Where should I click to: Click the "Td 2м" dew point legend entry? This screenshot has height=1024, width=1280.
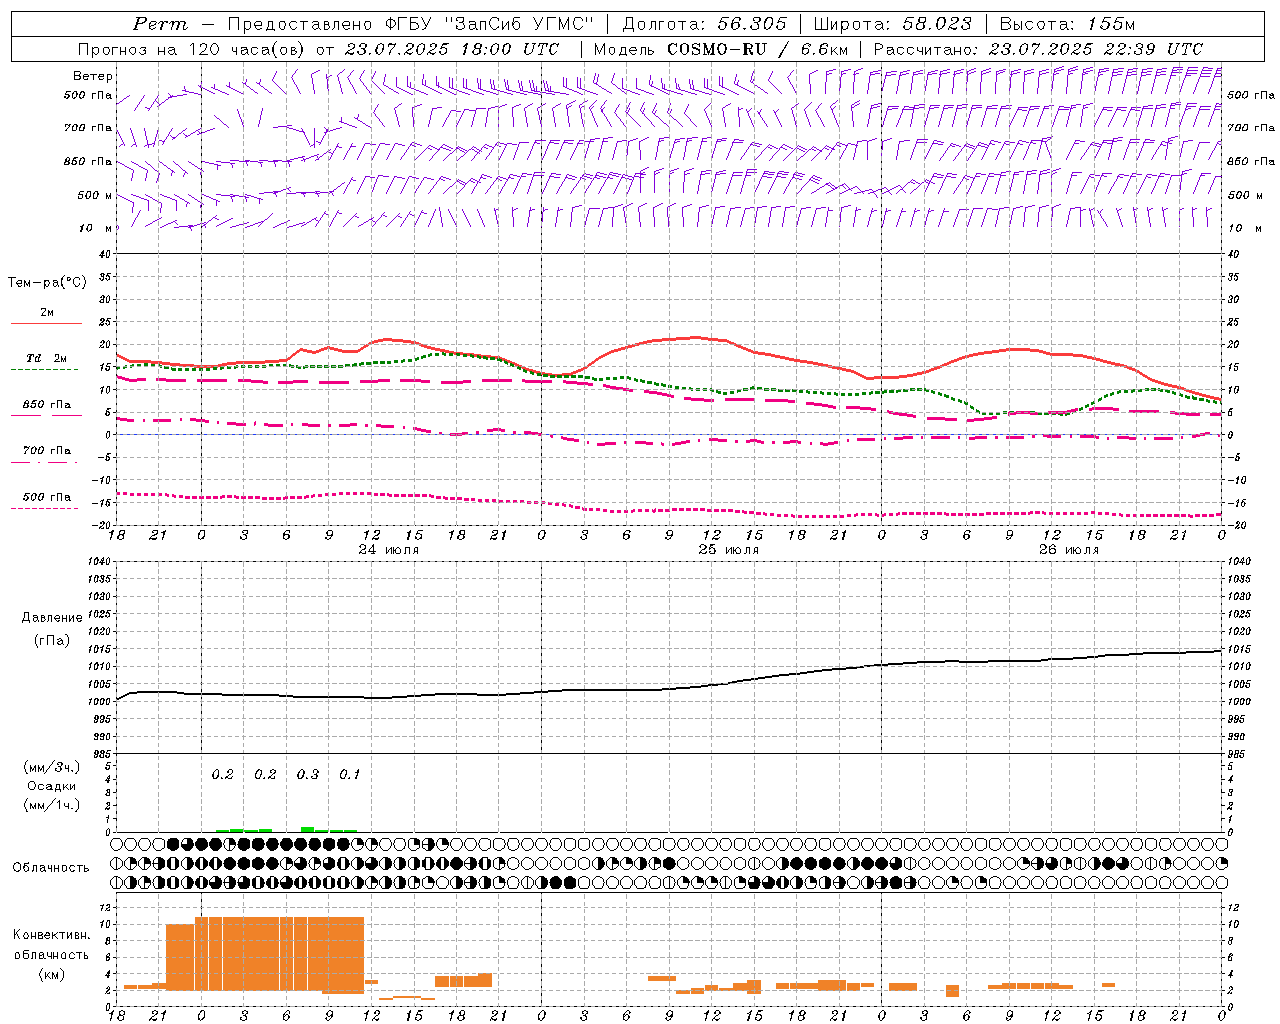click(47, 358)
